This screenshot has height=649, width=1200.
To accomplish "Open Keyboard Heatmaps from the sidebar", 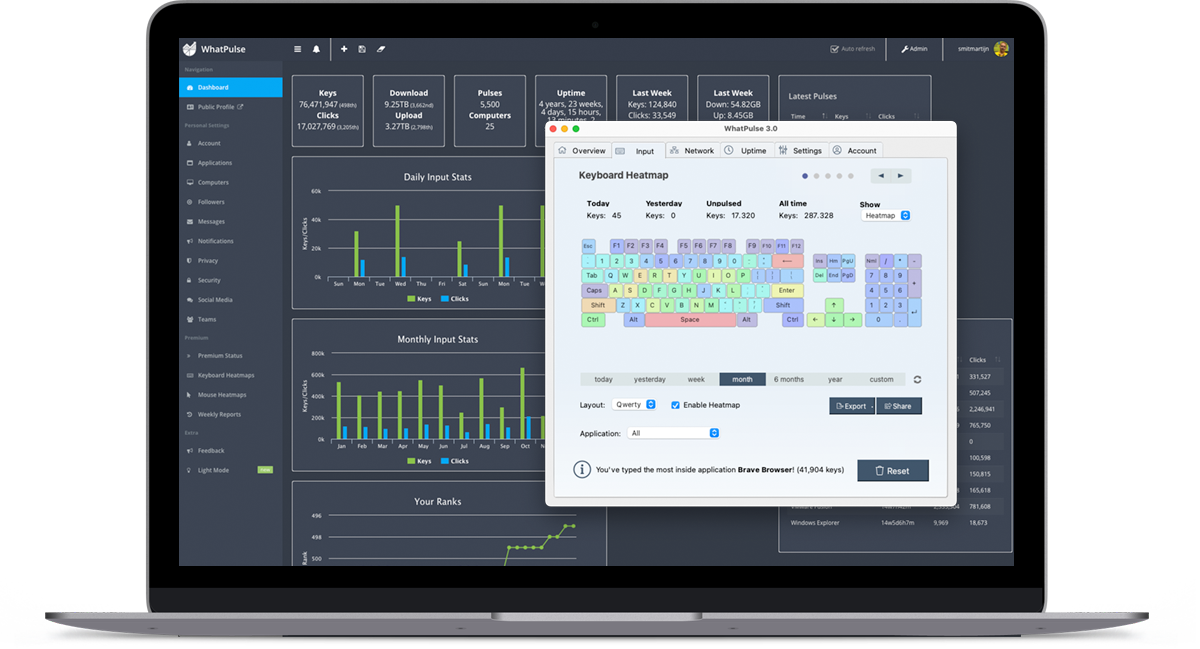I will [x=224, y=375].
